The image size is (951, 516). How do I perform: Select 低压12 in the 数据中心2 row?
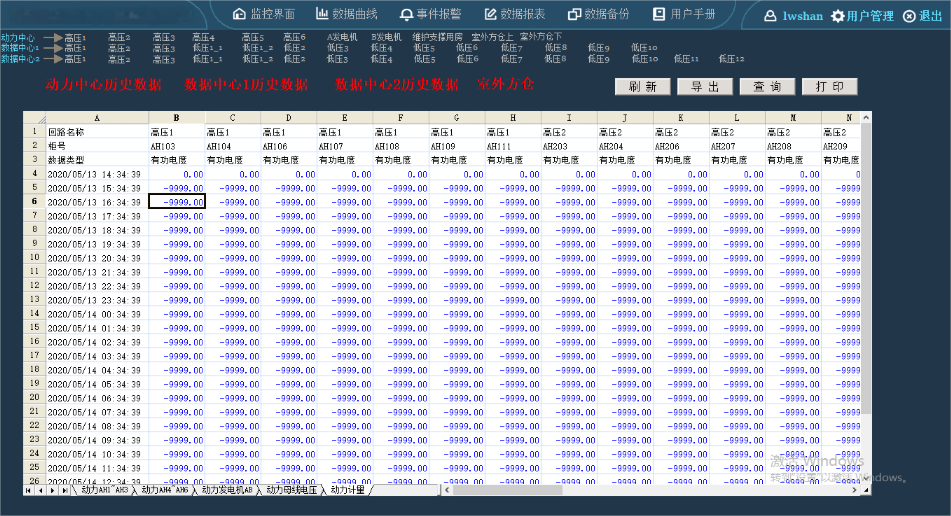731,59
